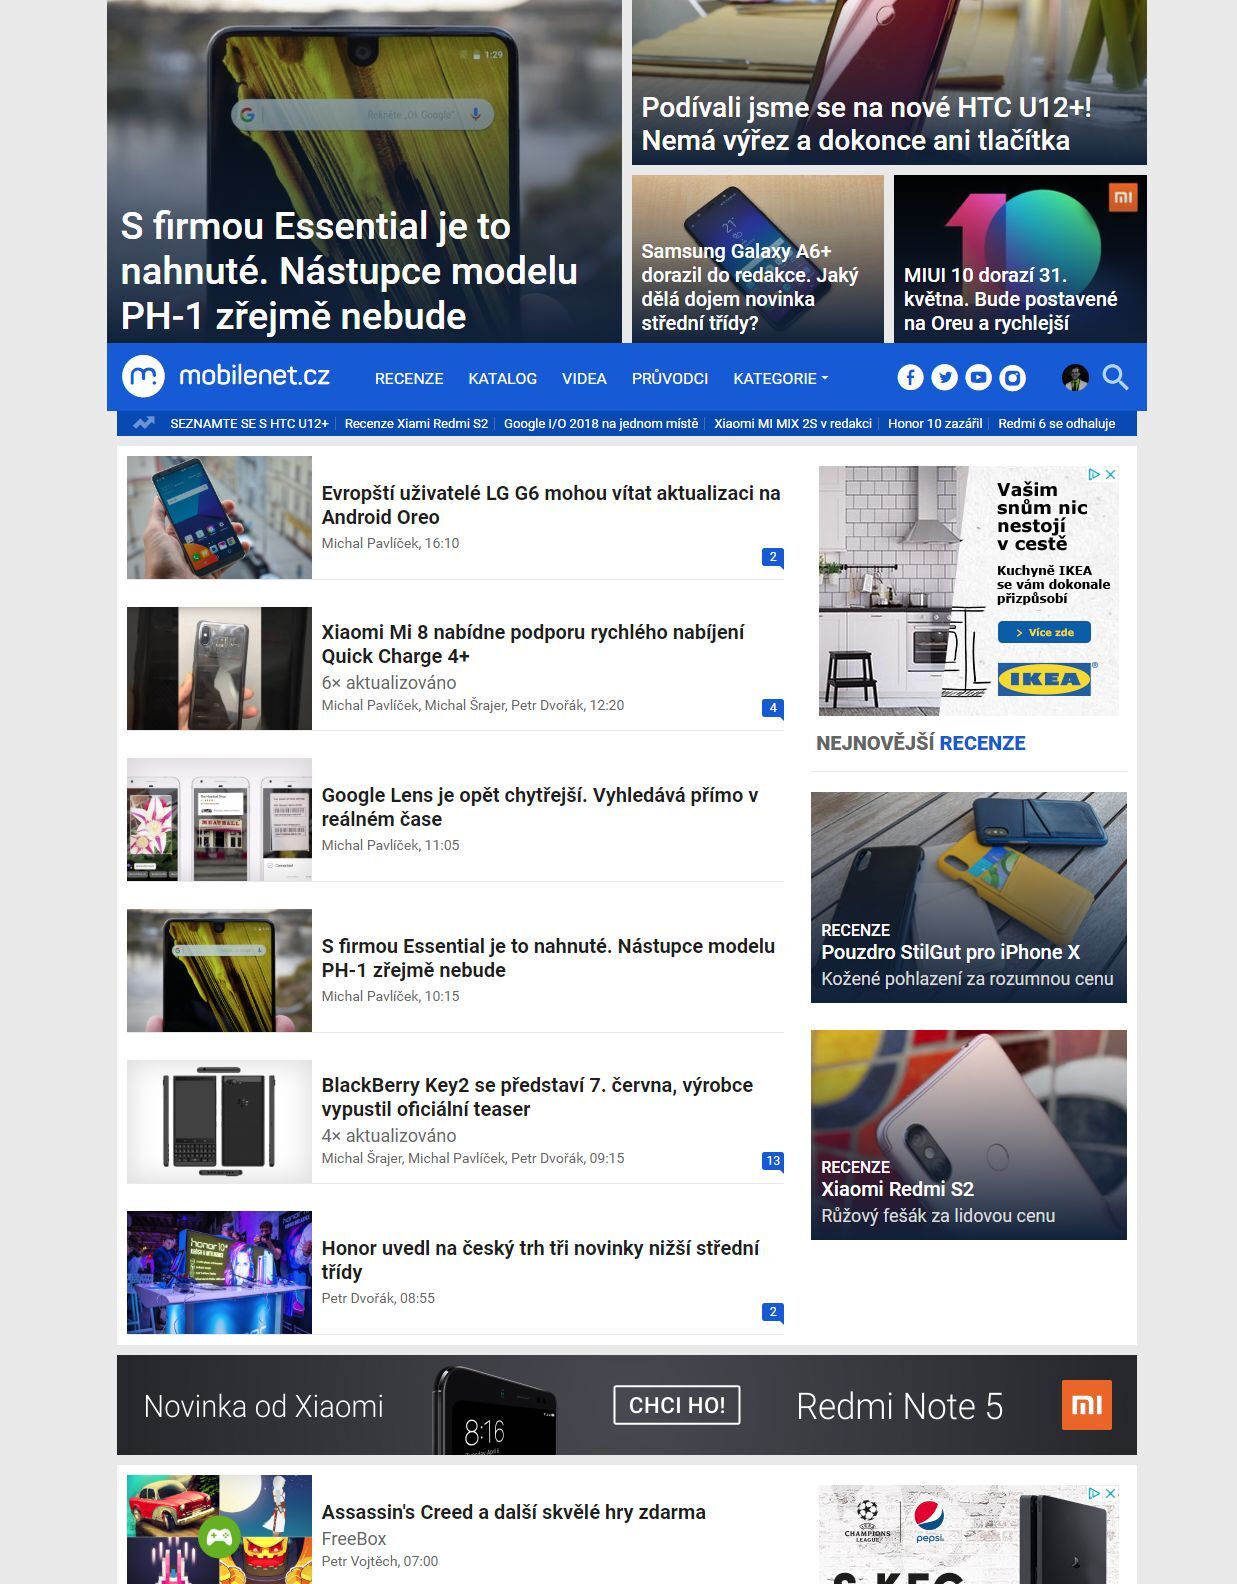Open ticker link Recenze Xiami Redmi S2
This screenshot has width=1237, height=1584.
(x=416, y=423)
